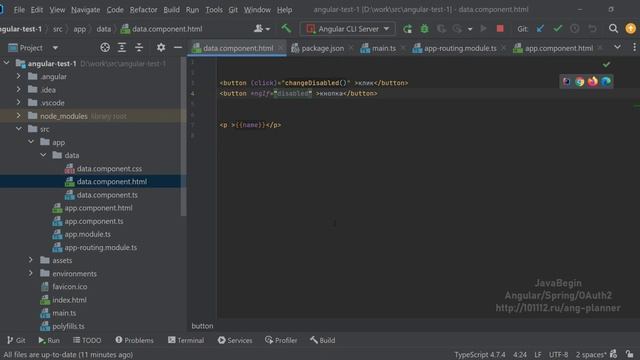640x360 pixels.
Task: Expand all in Project panel
Action: point(122,48)
